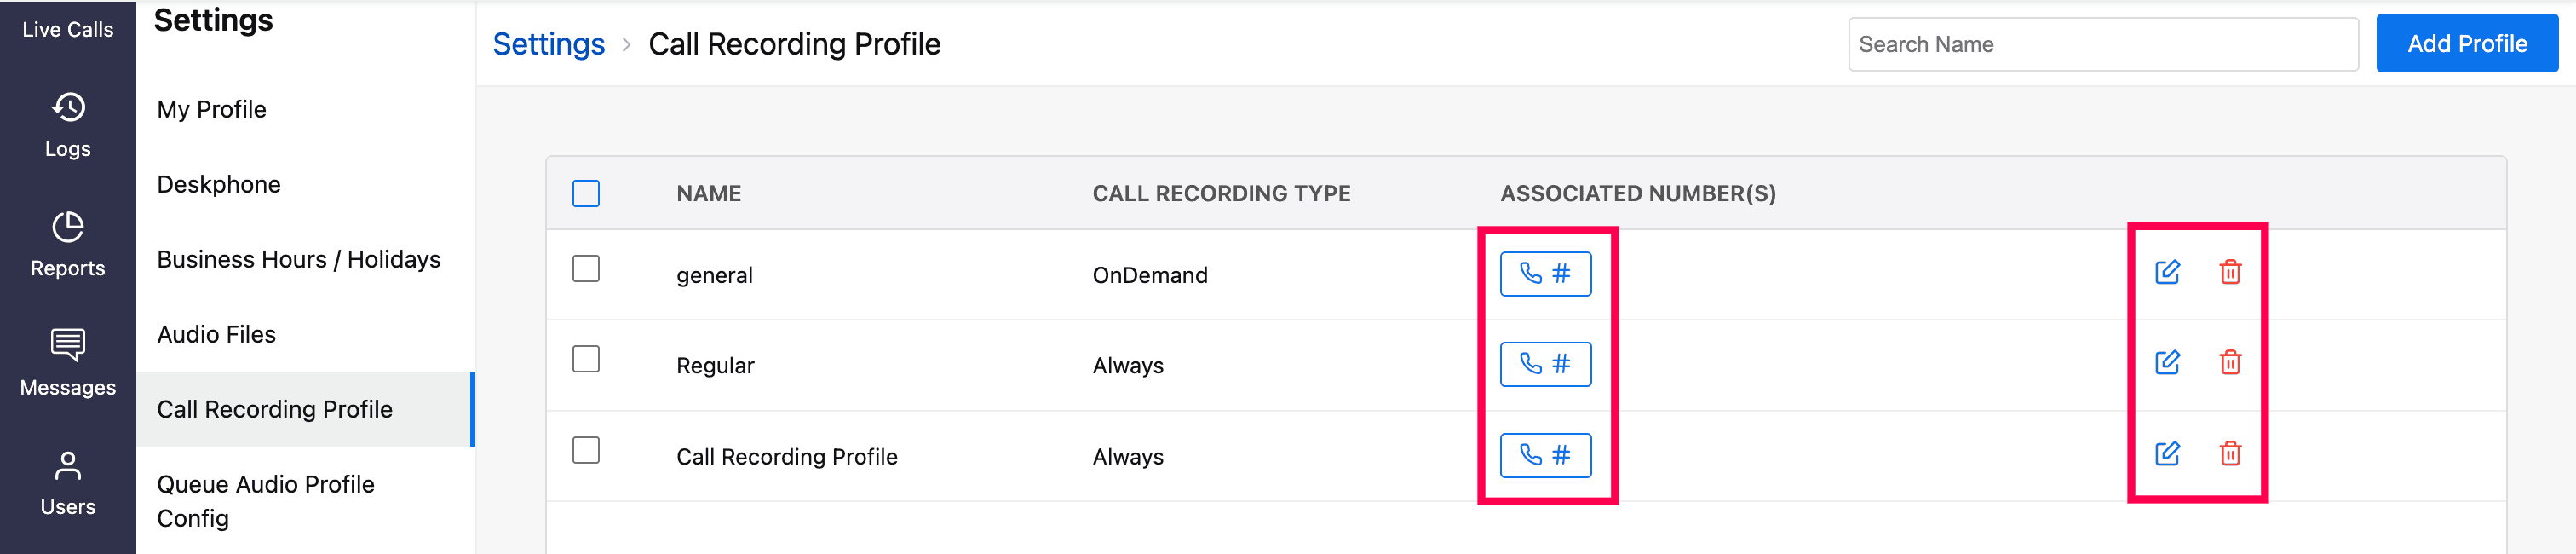Open Reports from the sidebar
Image resolution: width=2576 pixels, height=554 pixels.
(68, 245)
